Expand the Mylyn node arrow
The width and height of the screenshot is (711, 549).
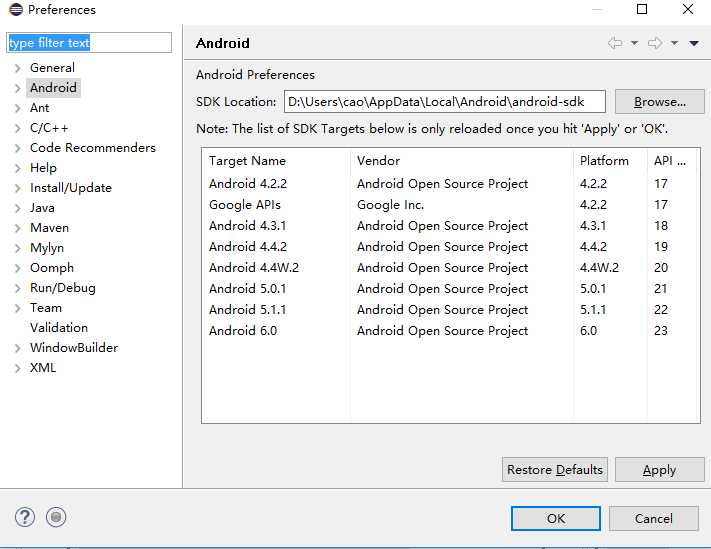[x=18, y=248]
